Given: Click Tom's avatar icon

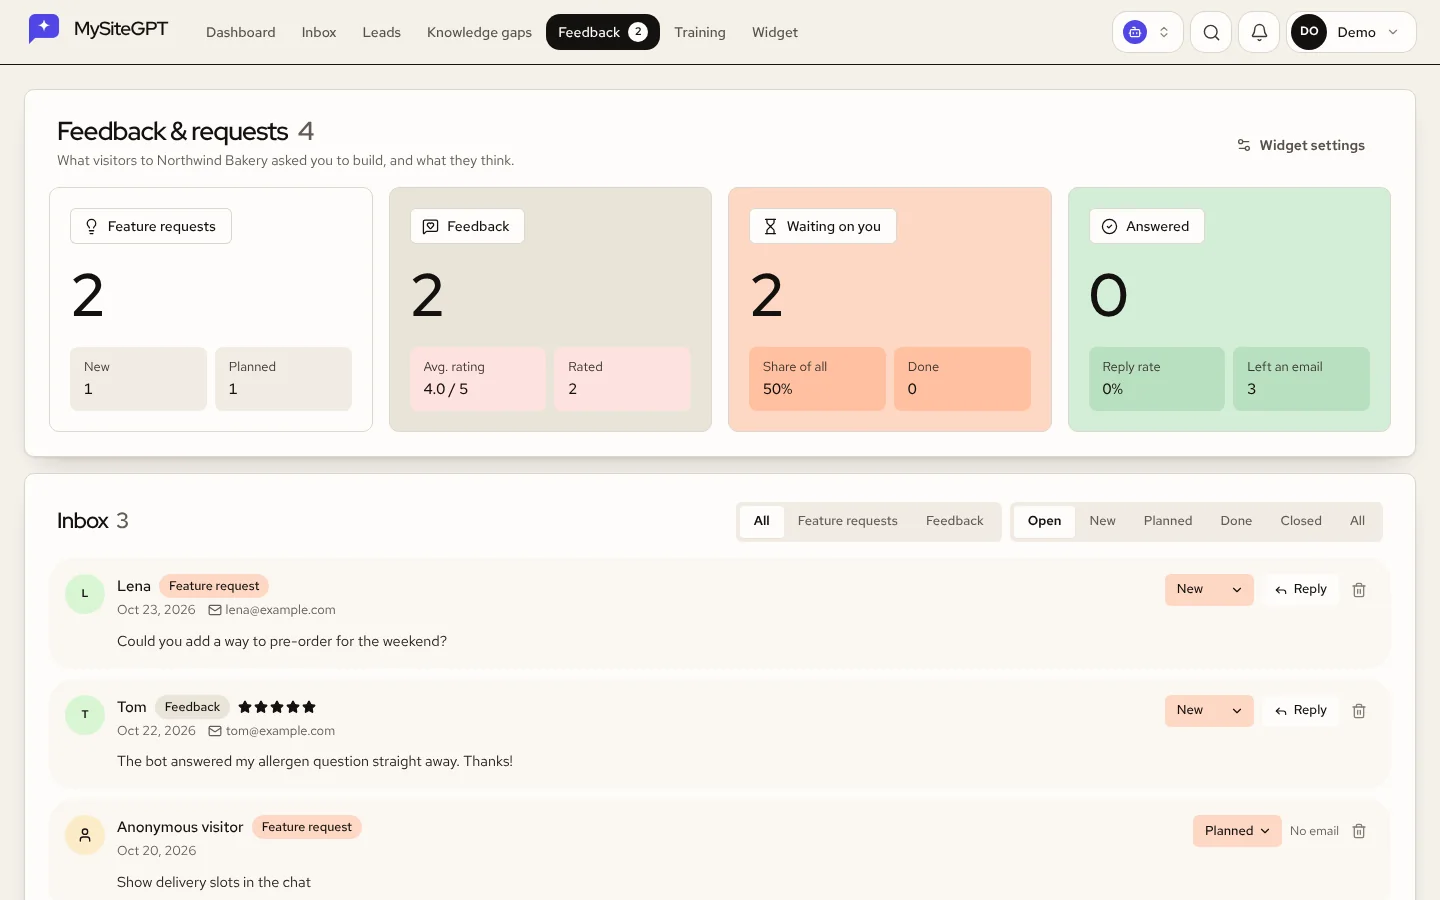Looking at the screenshot, I should click(x=85, y=715).
